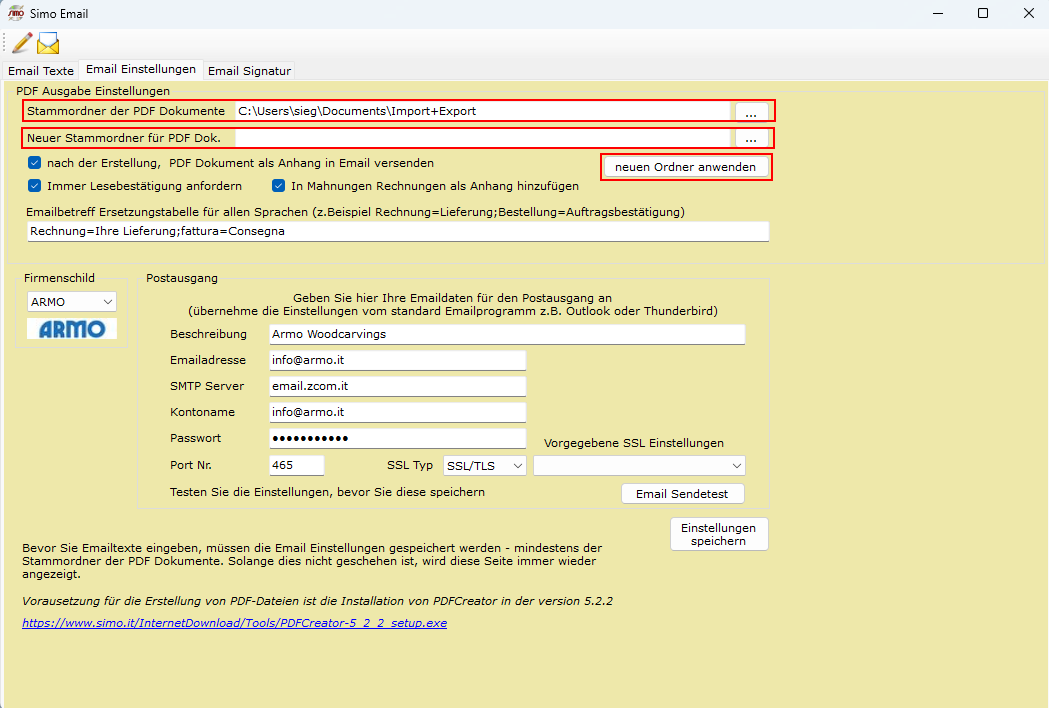Click Einstellungen speichern button
1049x708 pixels.
coord(718,534)
